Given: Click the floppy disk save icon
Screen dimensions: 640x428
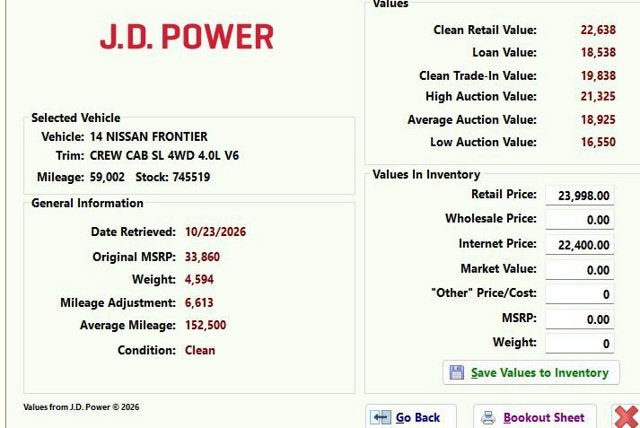Looking at the screenshot, I should [456, 373].
